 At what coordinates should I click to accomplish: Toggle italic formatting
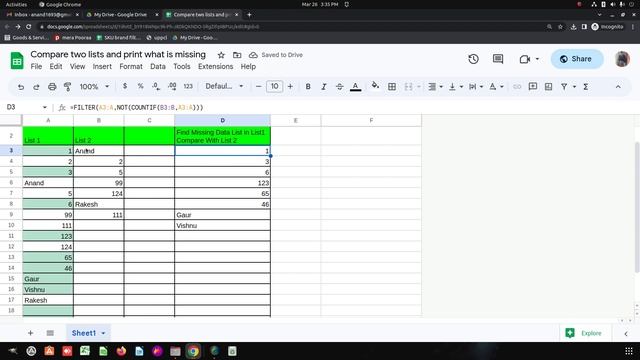point(324,87)
